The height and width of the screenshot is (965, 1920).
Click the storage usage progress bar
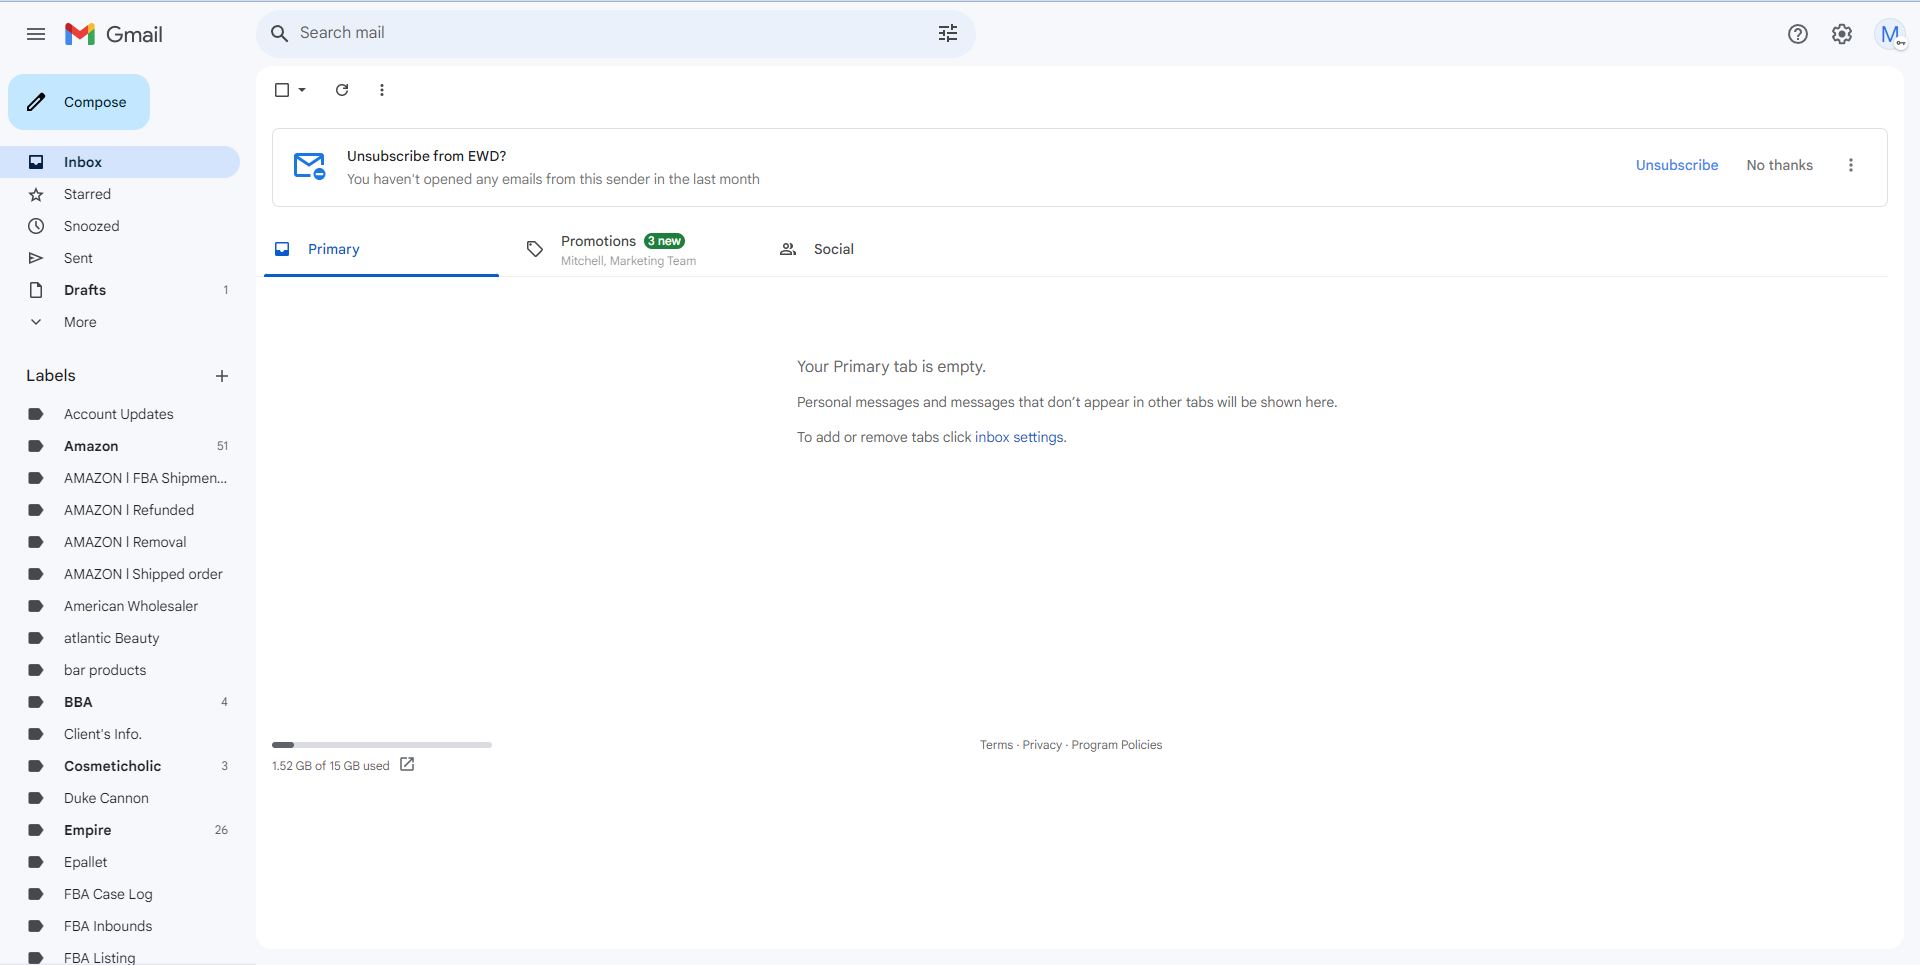(382, 745)
